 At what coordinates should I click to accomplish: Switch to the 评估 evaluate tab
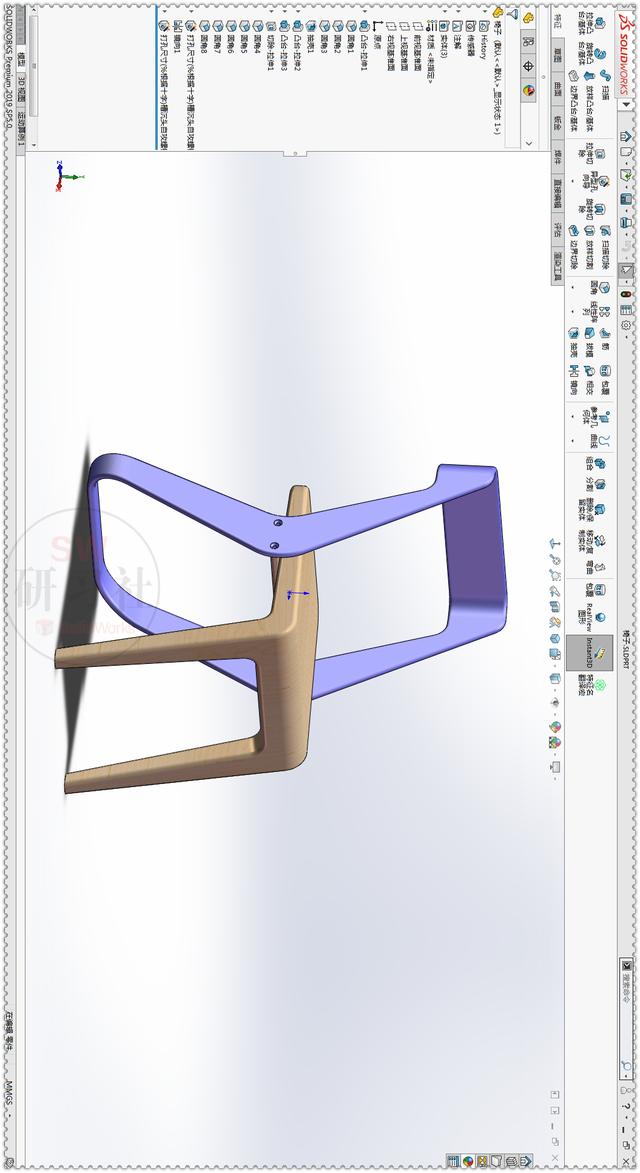tap(559, 229)
